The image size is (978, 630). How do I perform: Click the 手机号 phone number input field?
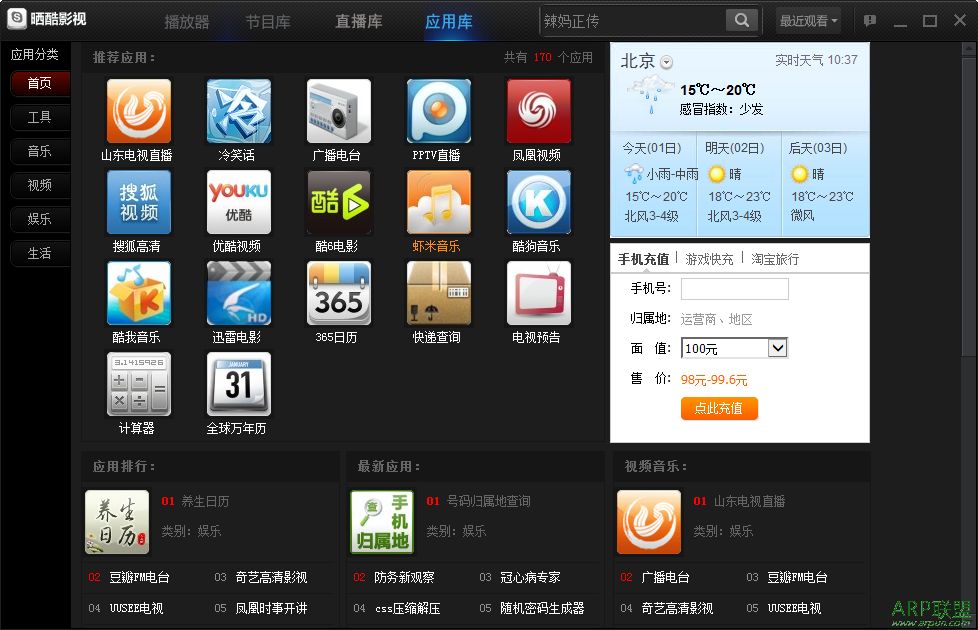[735, 289]
